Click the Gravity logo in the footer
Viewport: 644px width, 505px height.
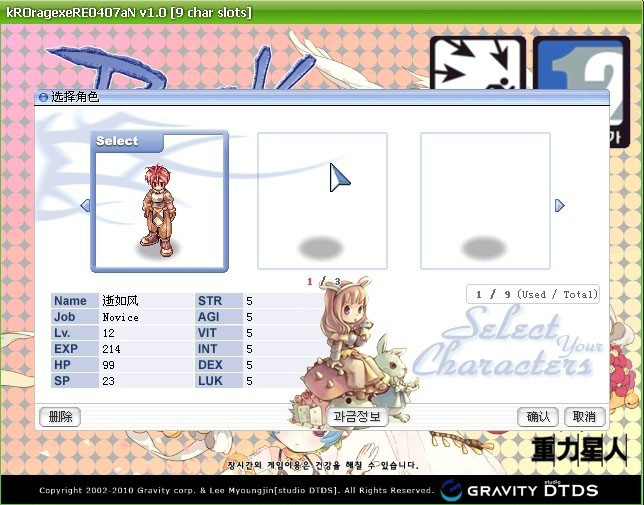[492, 490]
